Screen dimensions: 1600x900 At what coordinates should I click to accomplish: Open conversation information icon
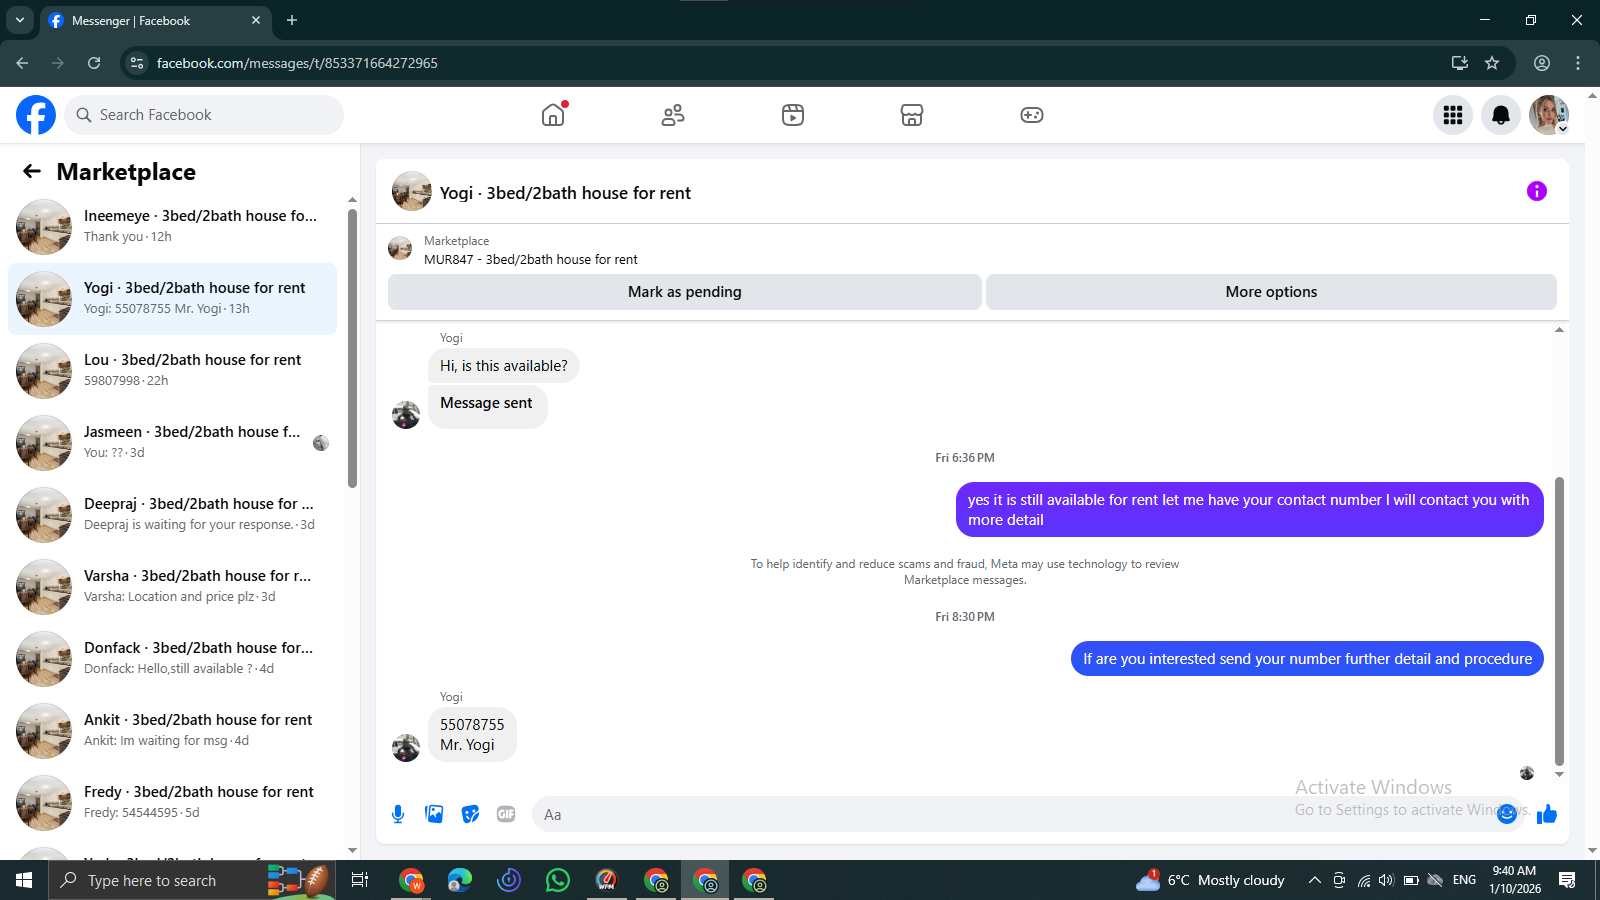tap(1537, 191)
